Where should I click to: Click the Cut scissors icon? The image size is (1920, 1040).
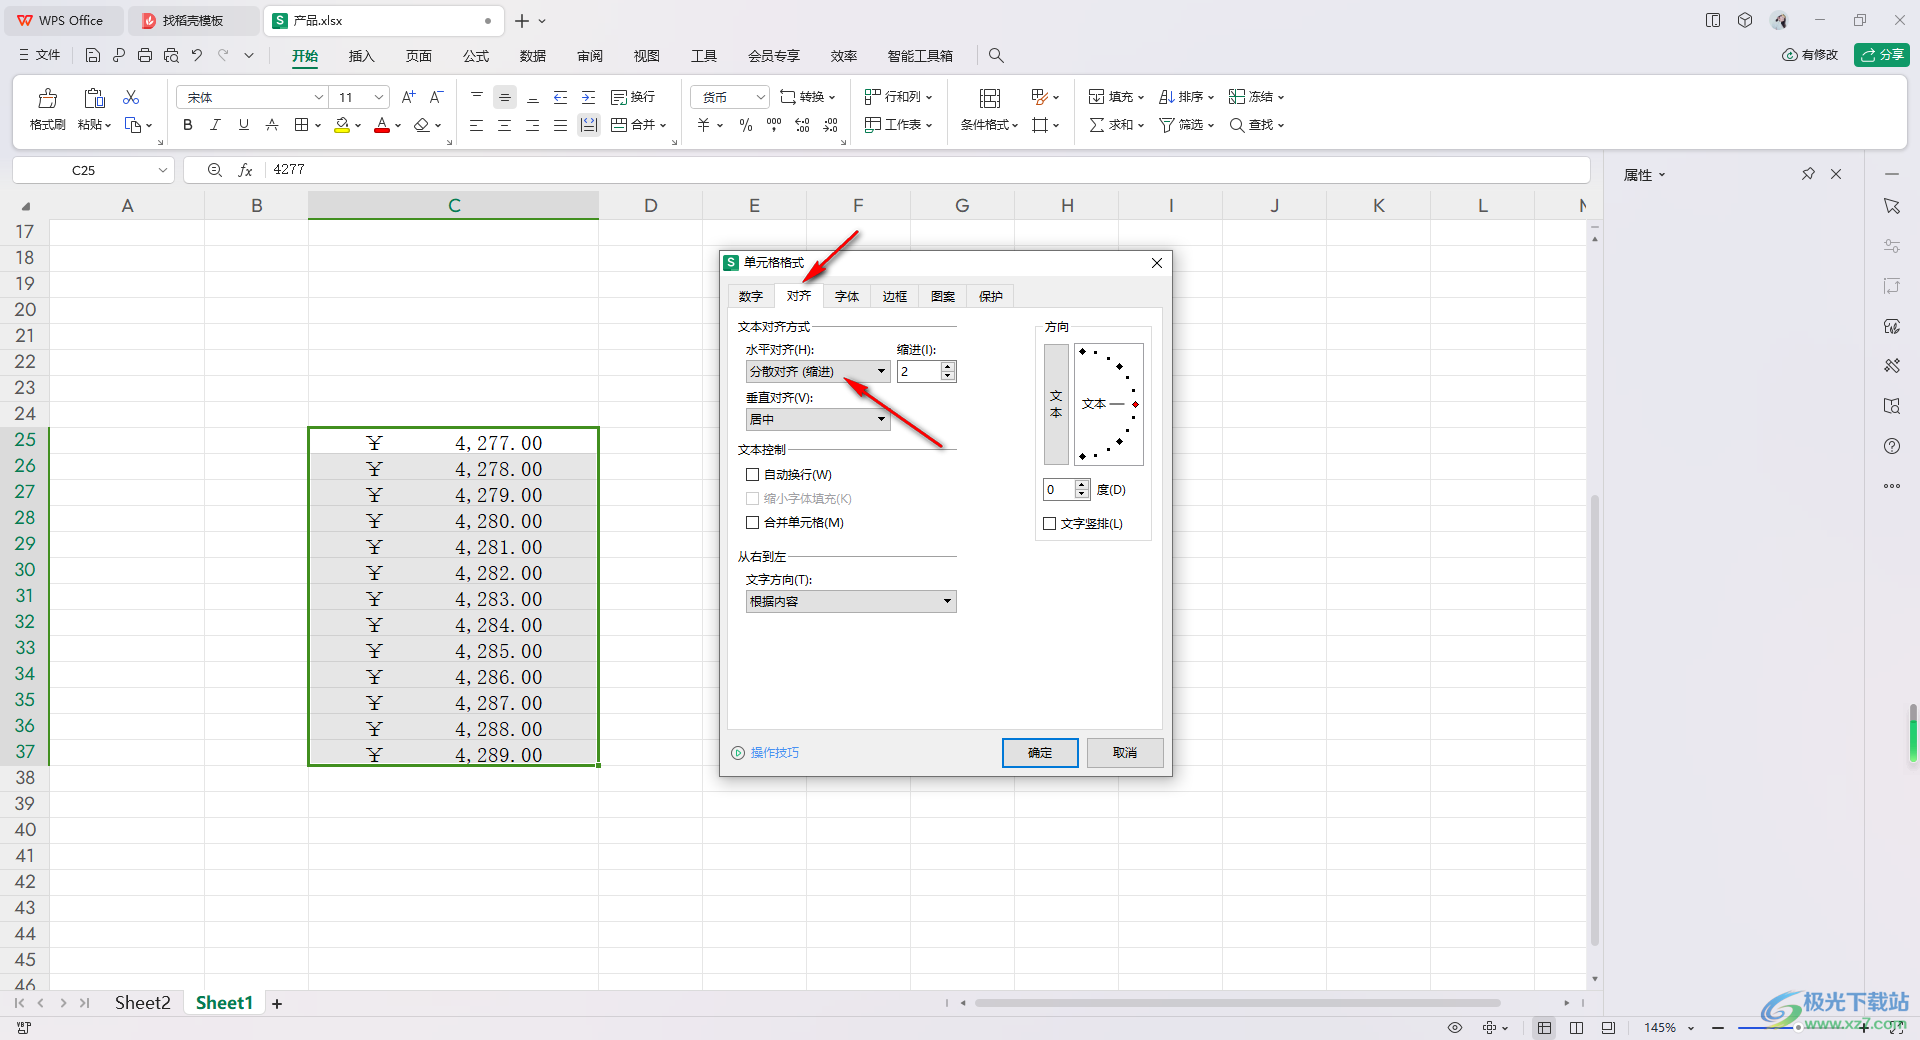[131, 97]
